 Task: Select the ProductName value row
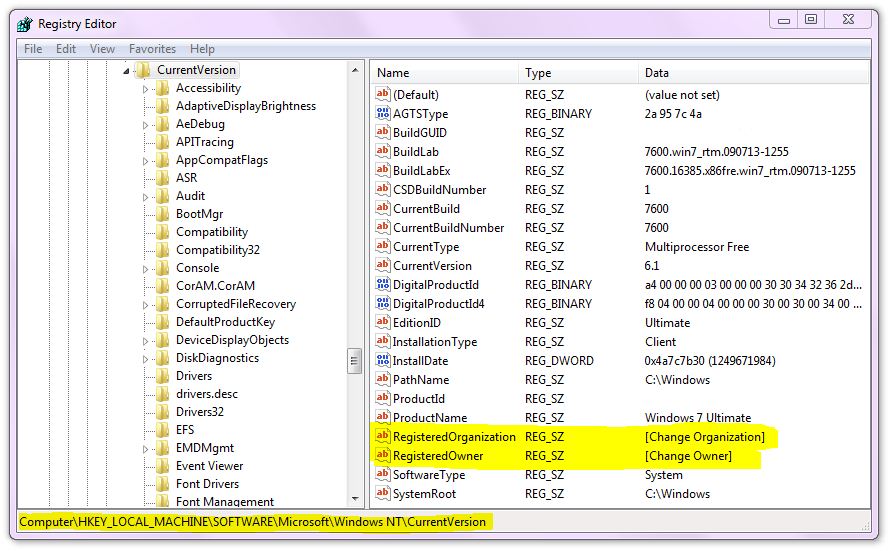point(621,418)
